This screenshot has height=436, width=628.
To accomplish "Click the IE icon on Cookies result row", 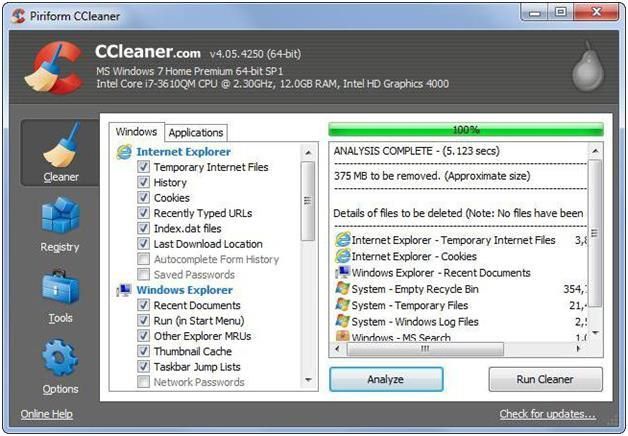I will pos(343,256).
